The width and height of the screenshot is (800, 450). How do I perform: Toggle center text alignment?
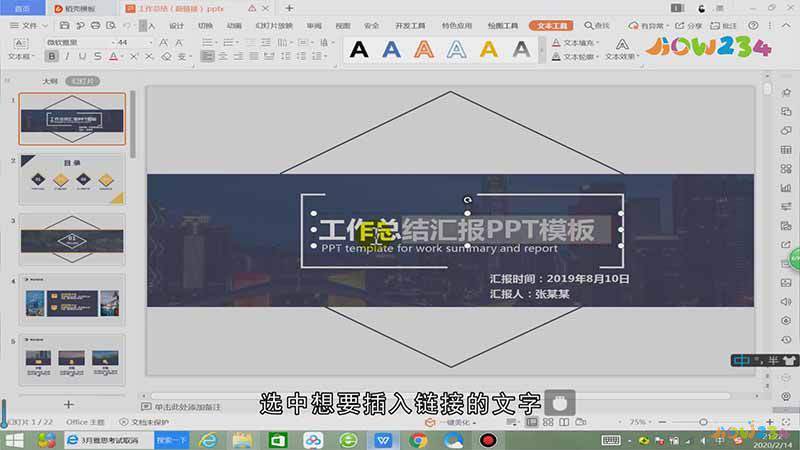(223, 56)
